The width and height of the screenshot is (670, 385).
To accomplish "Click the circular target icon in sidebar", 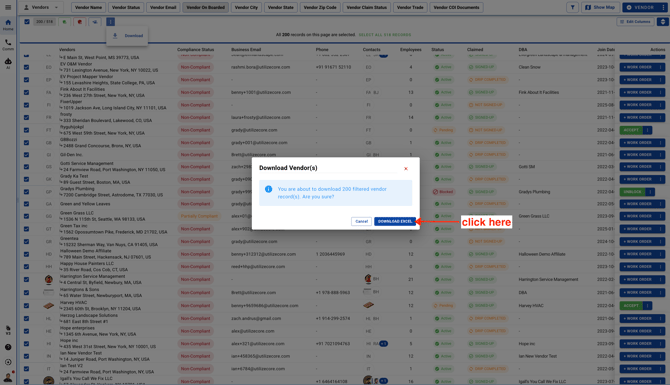I will (8, 362).
